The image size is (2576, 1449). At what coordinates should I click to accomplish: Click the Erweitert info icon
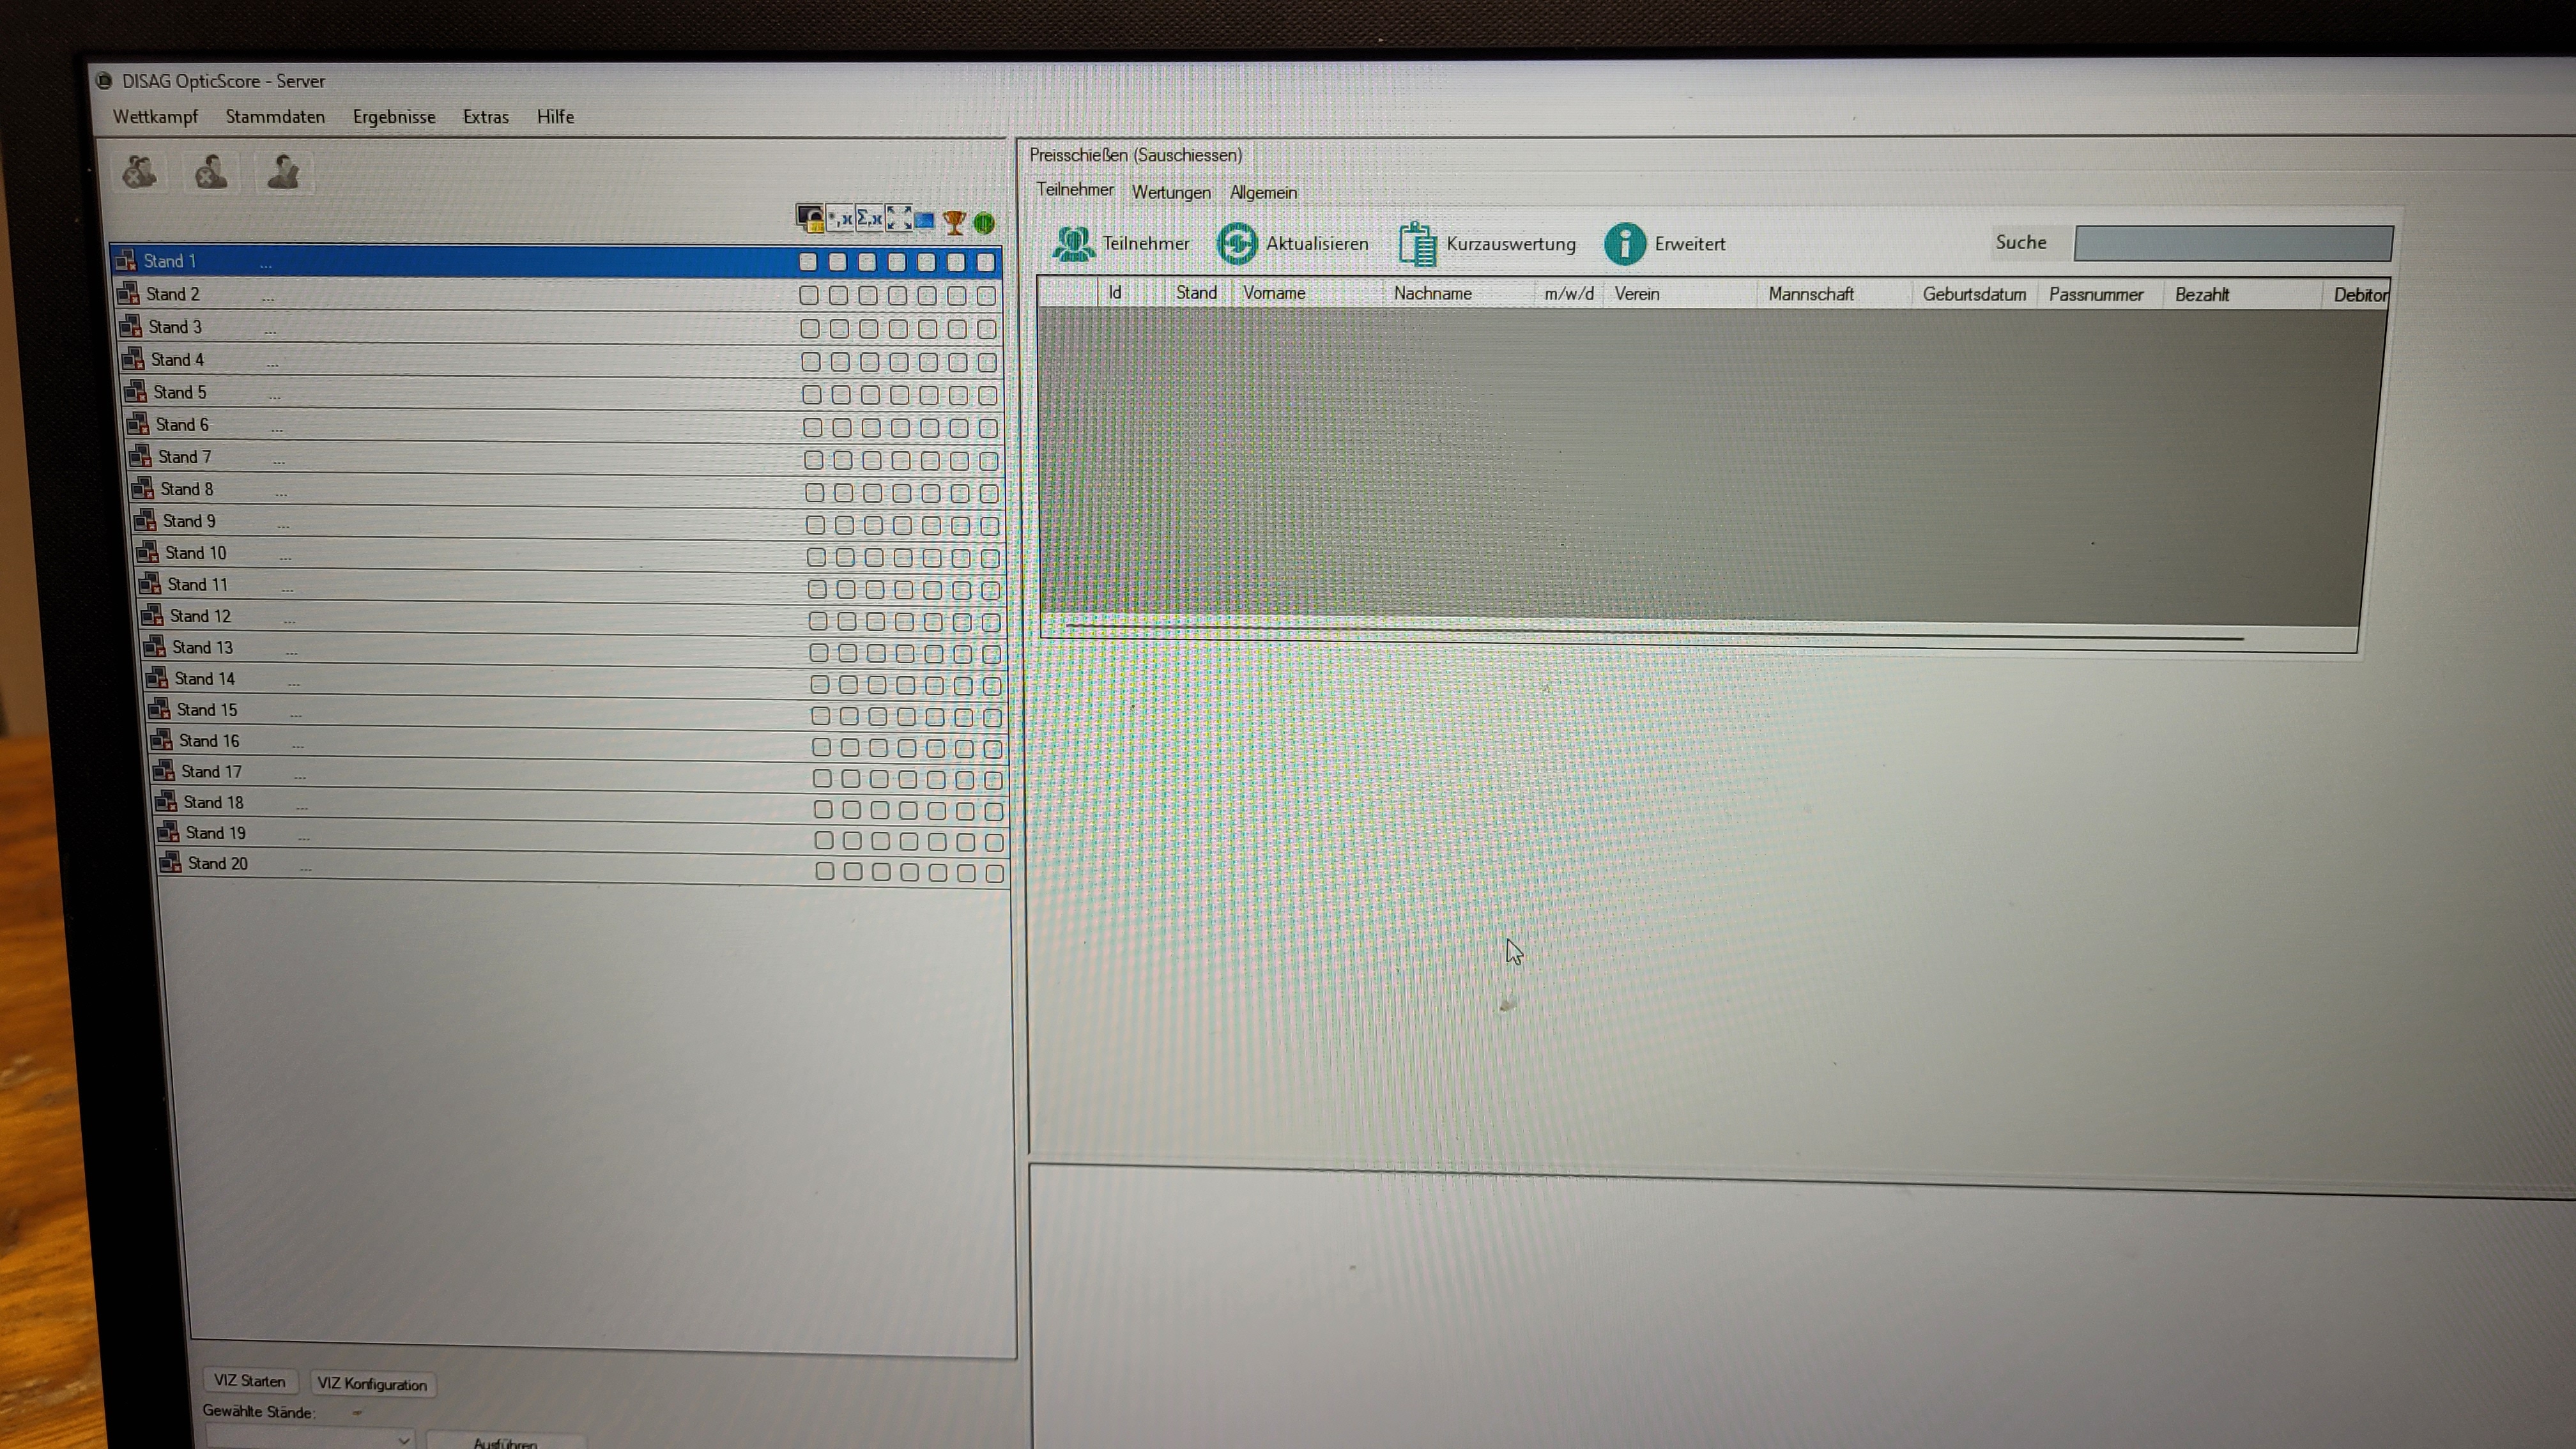[1624, 244]
